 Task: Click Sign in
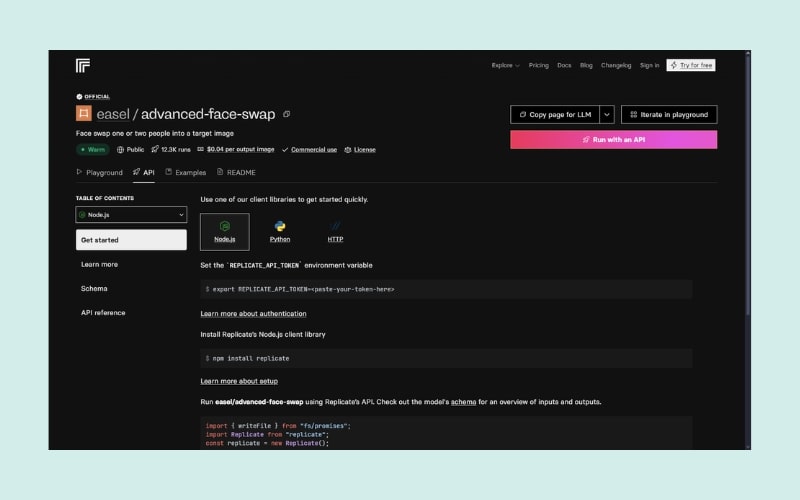coord(649,65)
